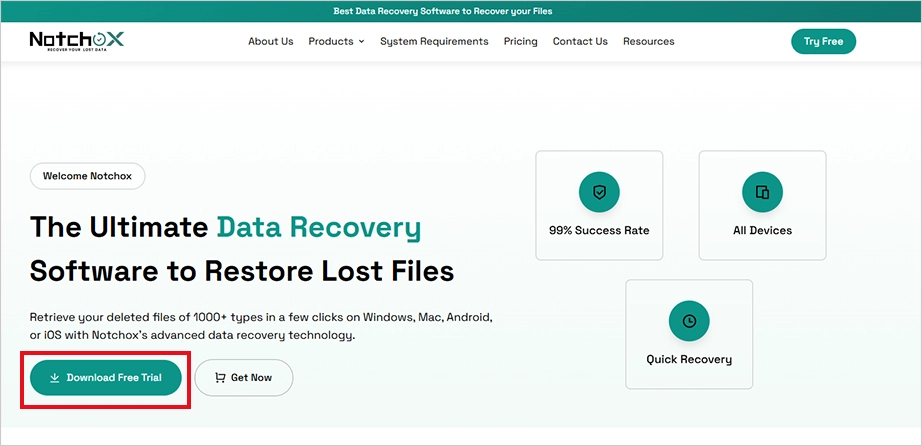This screenshot has height=446, width=922.
Task: Click the clock icon in Quick Recovery card
Action: (689, 321)
